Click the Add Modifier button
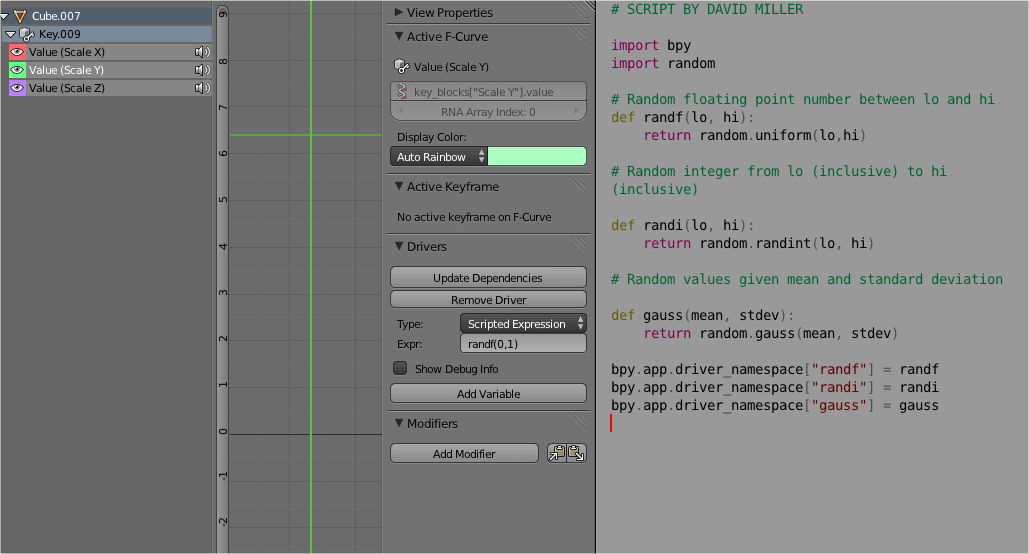This screenshot has width=1029, height=554. coord(464,454)
